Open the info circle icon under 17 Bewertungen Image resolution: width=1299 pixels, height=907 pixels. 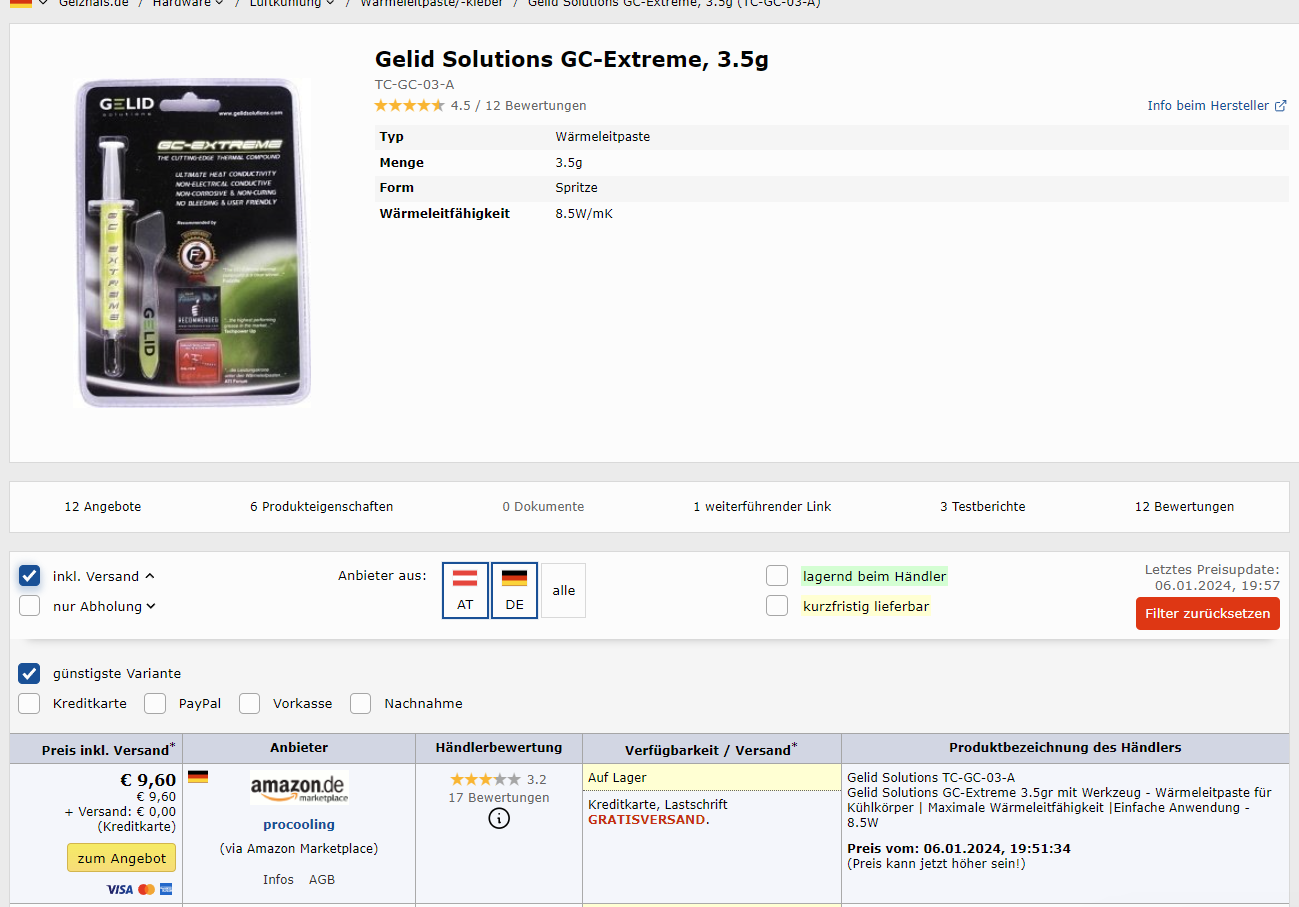(x=499, y=819)
